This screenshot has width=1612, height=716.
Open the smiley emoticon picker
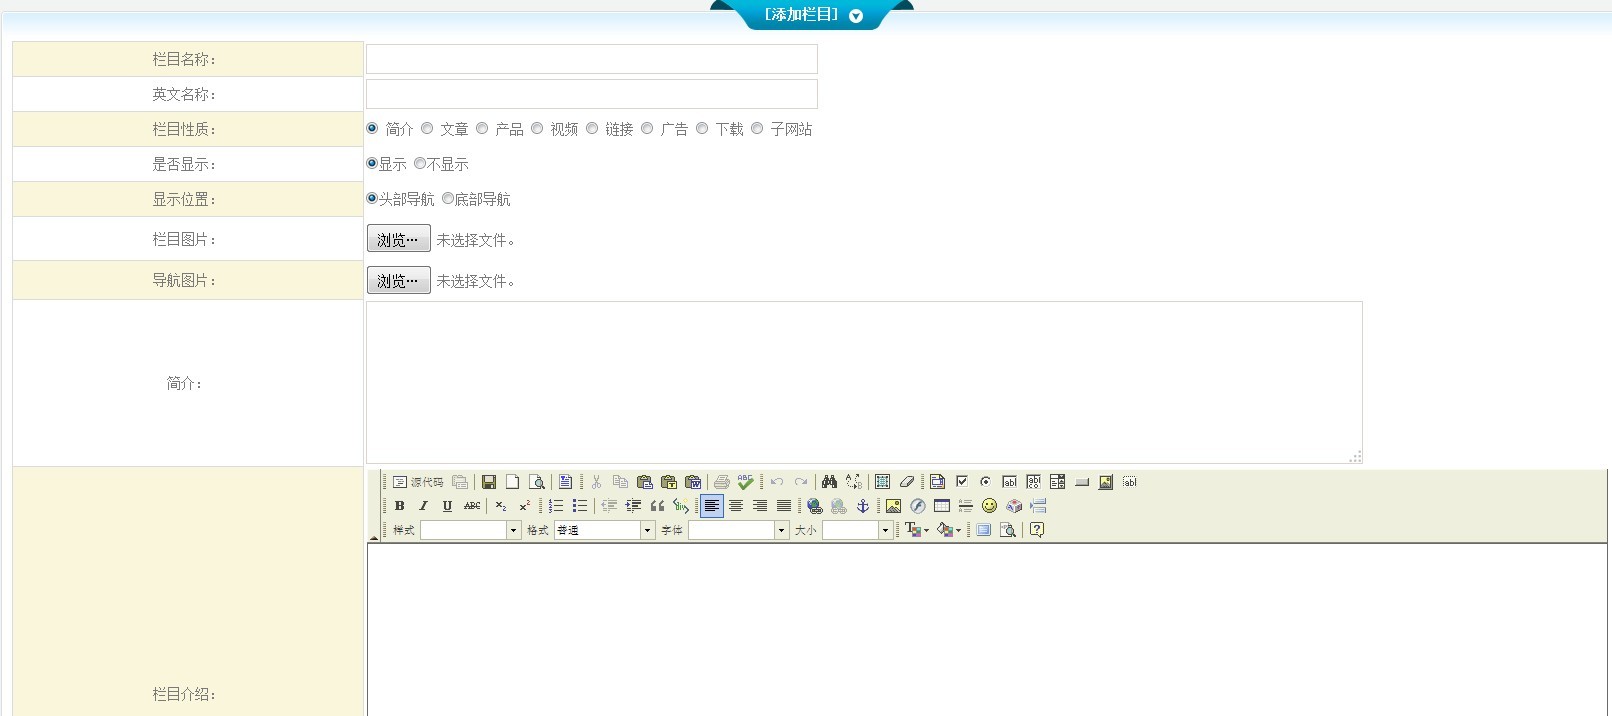pyautogui.click(x=989, y=506)
